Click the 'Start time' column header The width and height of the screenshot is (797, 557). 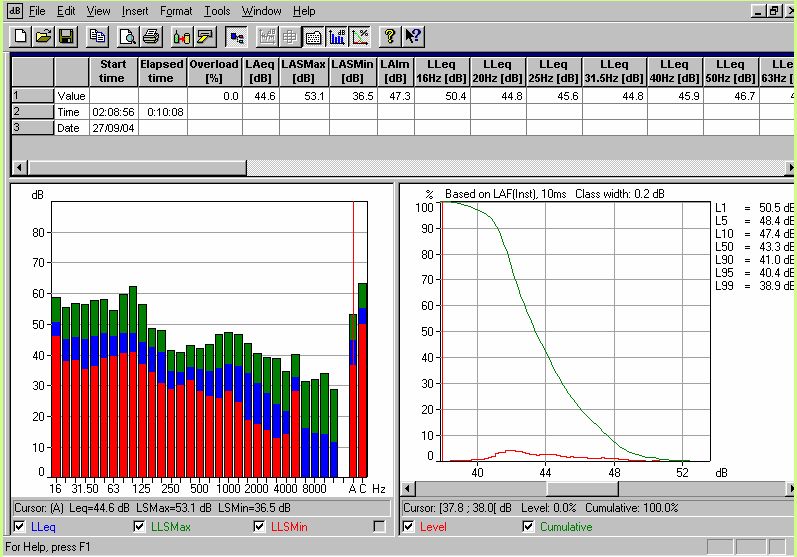[113, 71]
